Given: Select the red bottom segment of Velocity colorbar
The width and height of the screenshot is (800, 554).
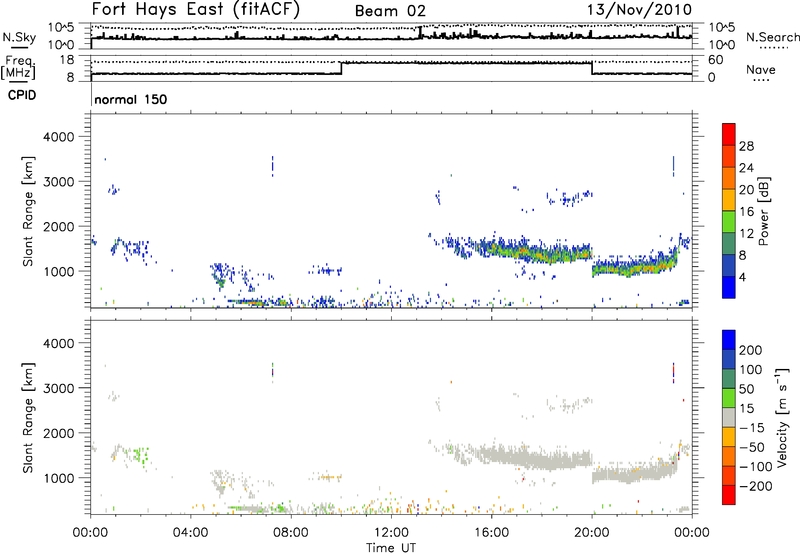Looking at the screenshot, I should tap(729, 495).
